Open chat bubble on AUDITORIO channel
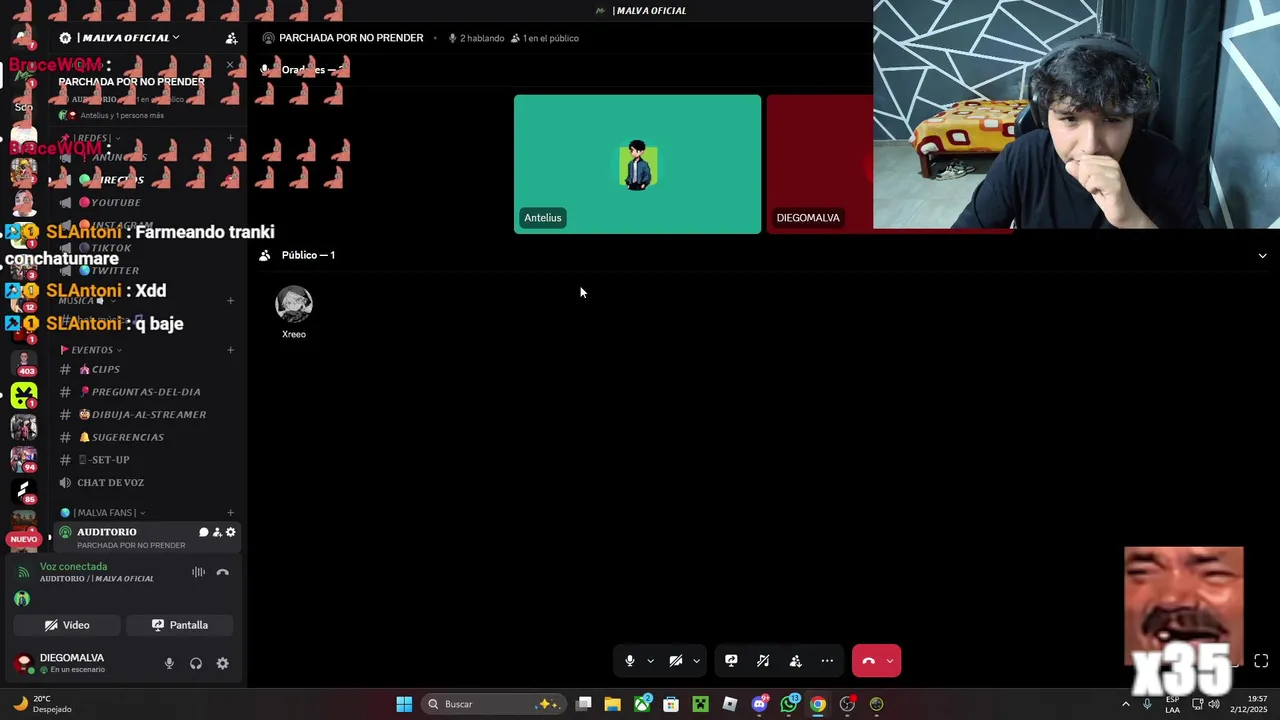The width and height of the screenshot is (1280, 720). click(204, 533)
